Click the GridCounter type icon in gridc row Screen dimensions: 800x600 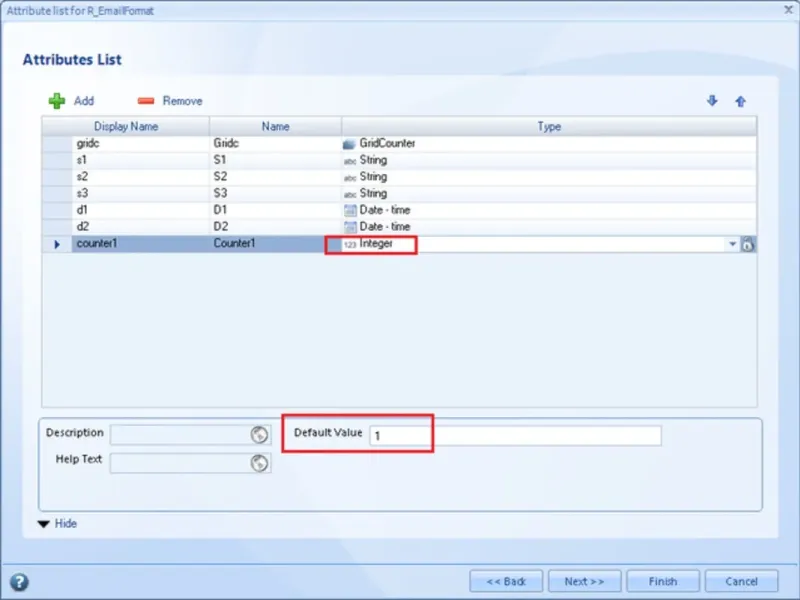click(349, 144)
